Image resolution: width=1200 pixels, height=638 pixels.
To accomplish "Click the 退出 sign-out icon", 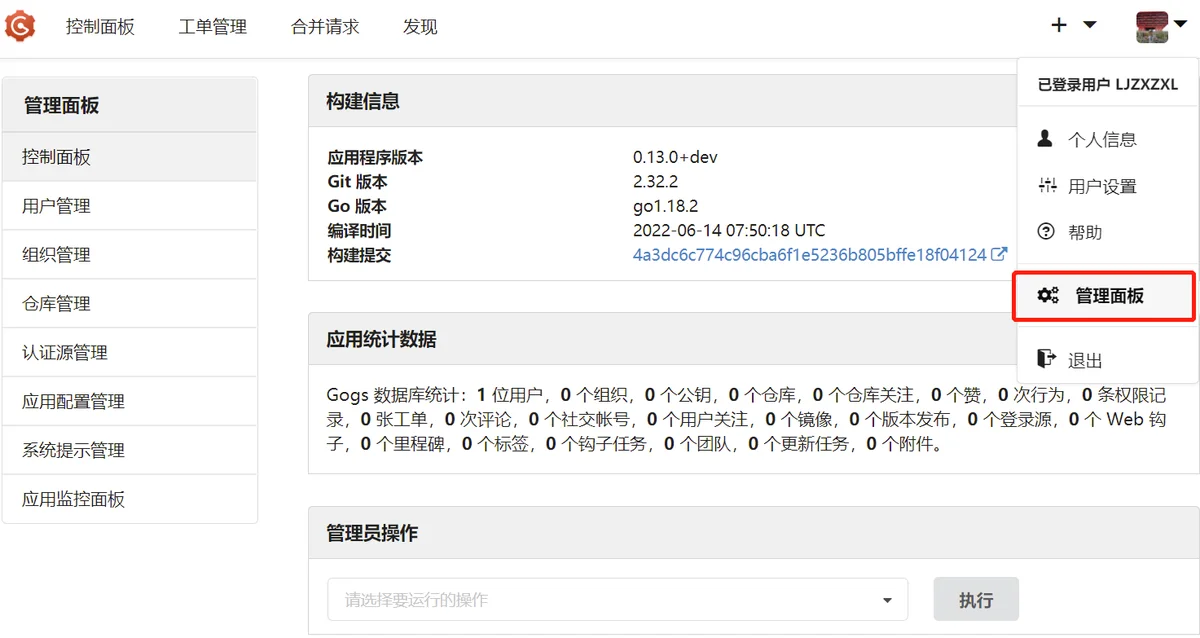I will coord(1046,360).
